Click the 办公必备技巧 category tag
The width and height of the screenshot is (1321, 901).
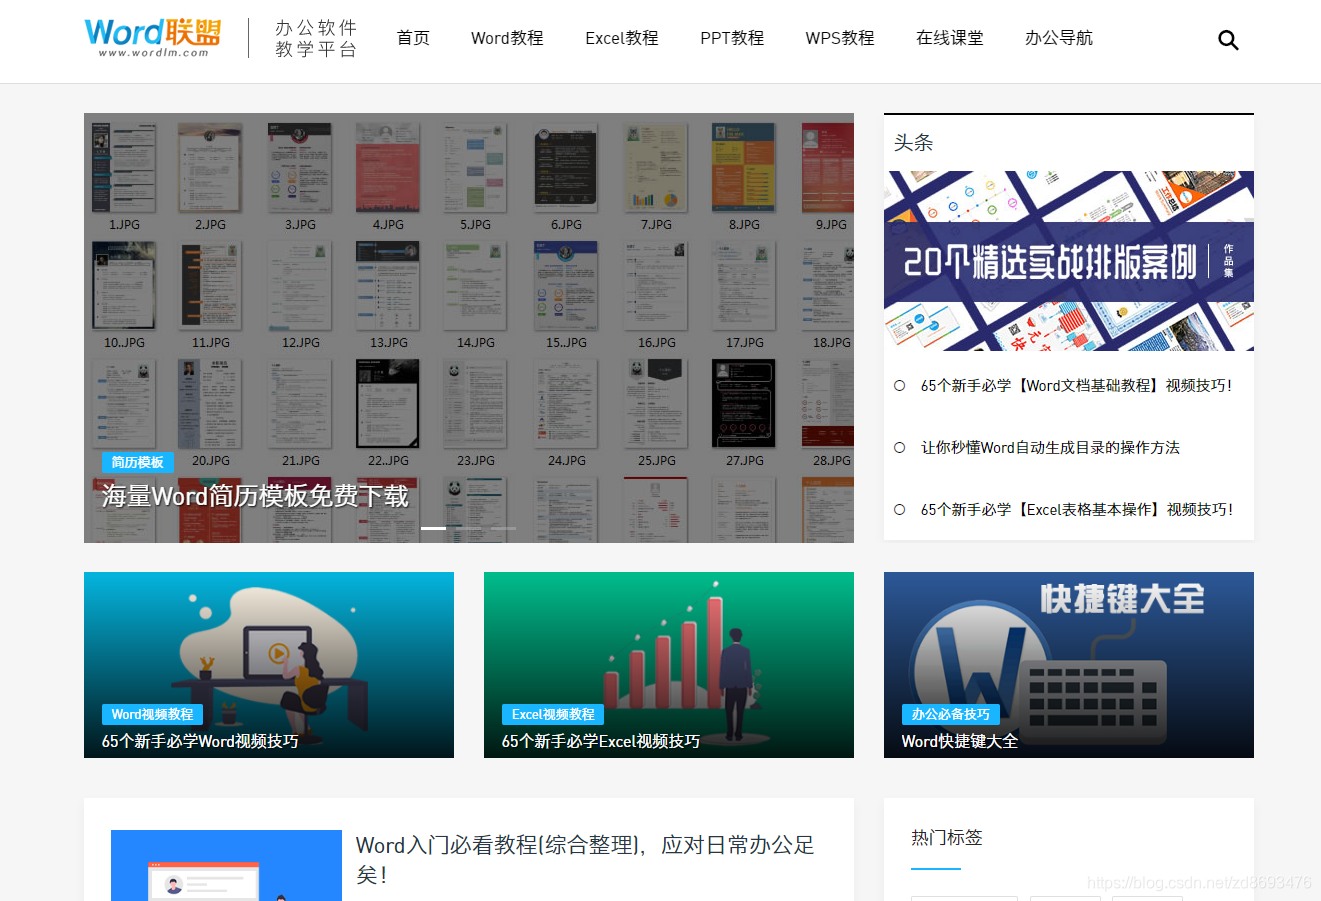[x=951, y=714]
